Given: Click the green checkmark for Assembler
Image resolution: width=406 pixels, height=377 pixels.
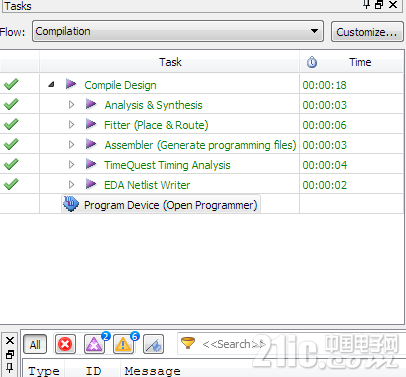Looking at the screenshot, I should pos(11,144).
